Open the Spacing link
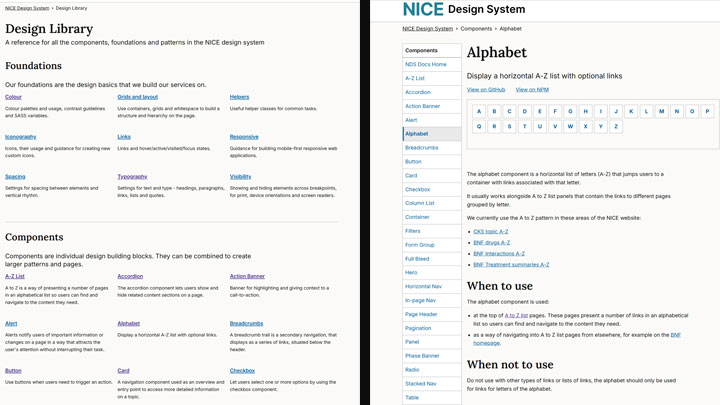The image size is (720, 405). point(15,177)
